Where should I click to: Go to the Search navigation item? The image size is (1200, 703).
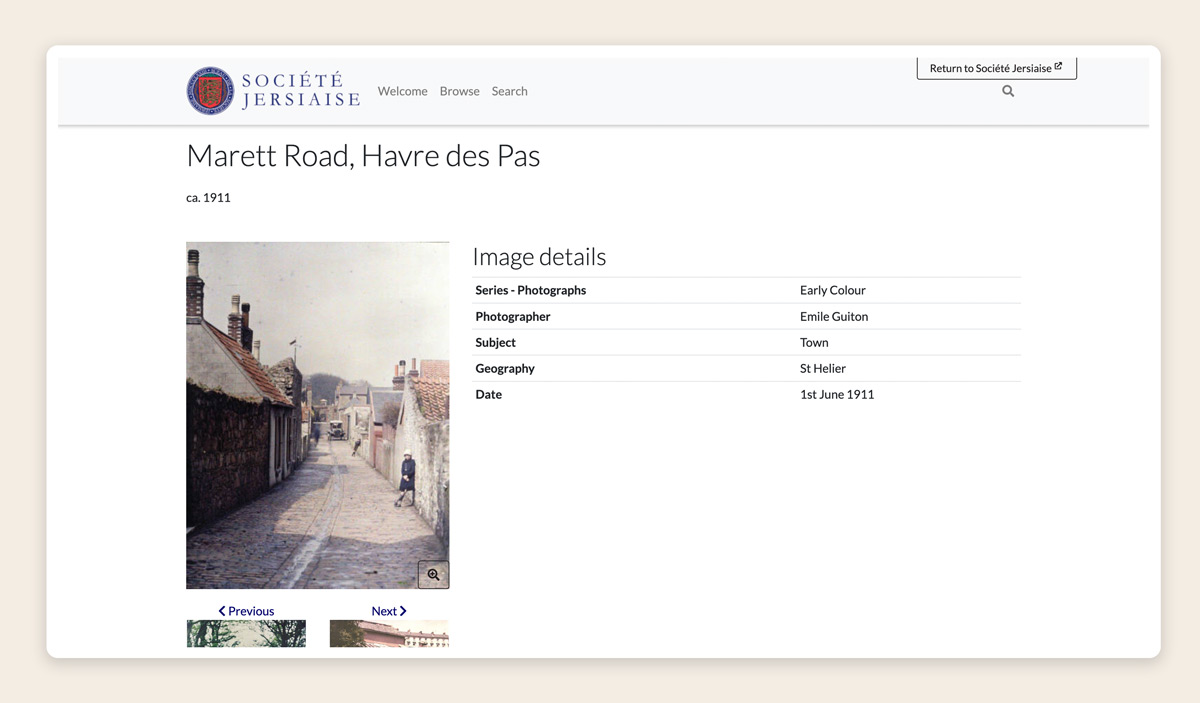(509, 91)
